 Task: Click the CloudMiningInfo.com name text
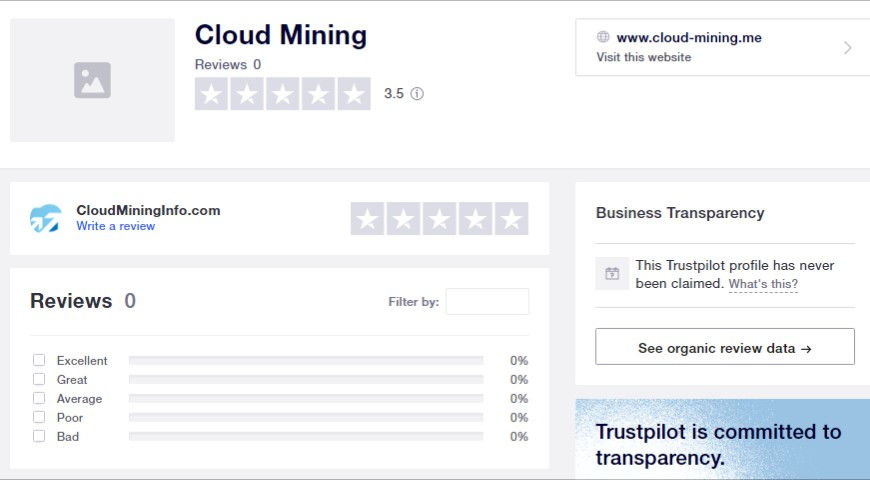point(148,210)
